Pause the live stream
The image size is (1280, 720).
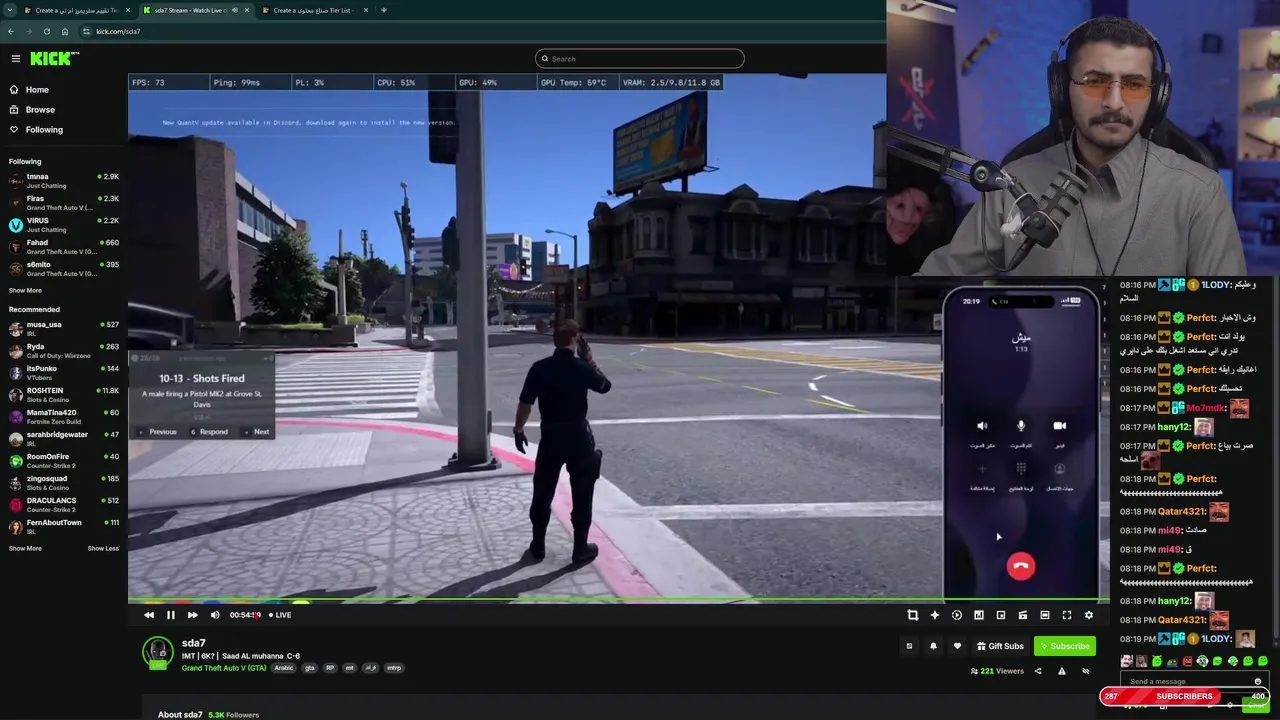pyautogui.click(x=171, y=615)
